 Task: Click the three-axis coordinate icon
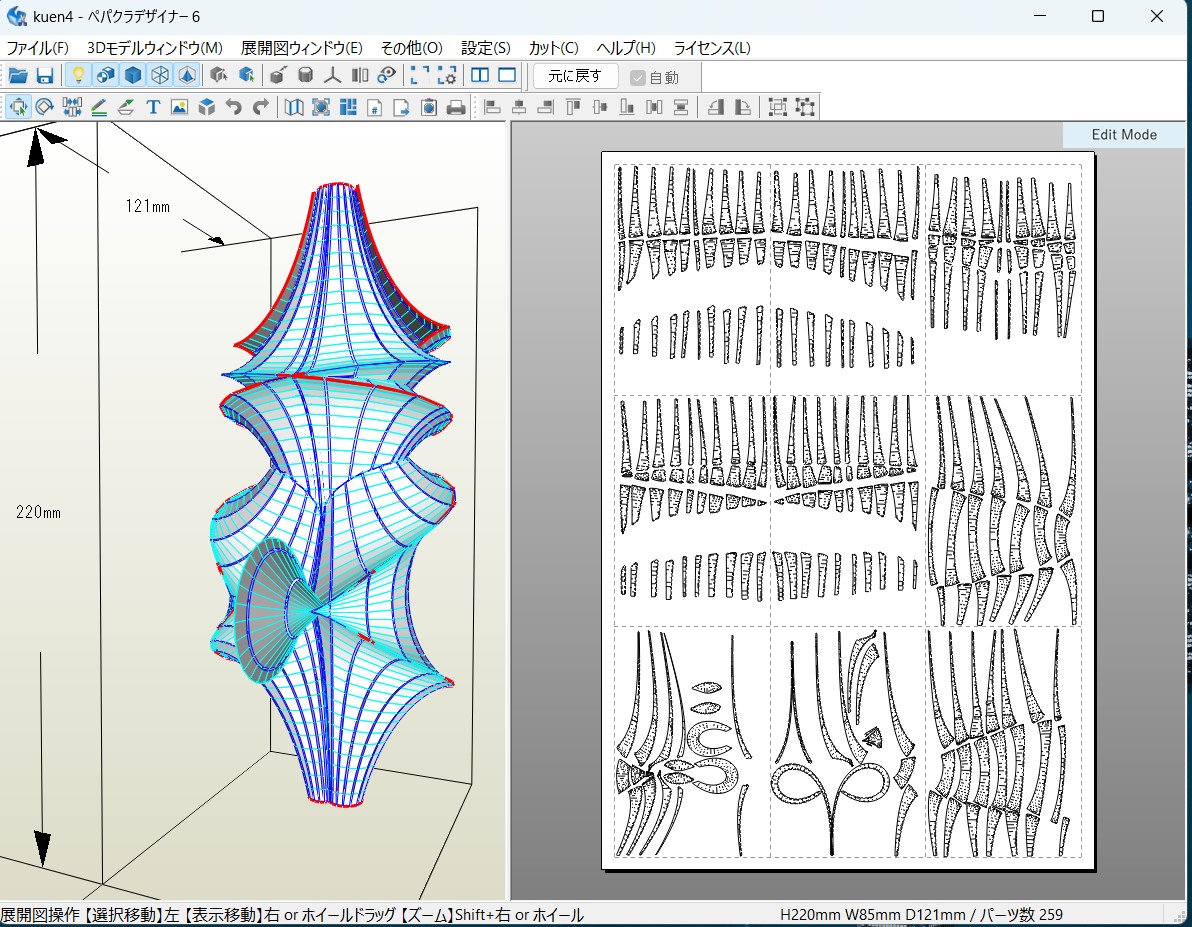[332, 75]
